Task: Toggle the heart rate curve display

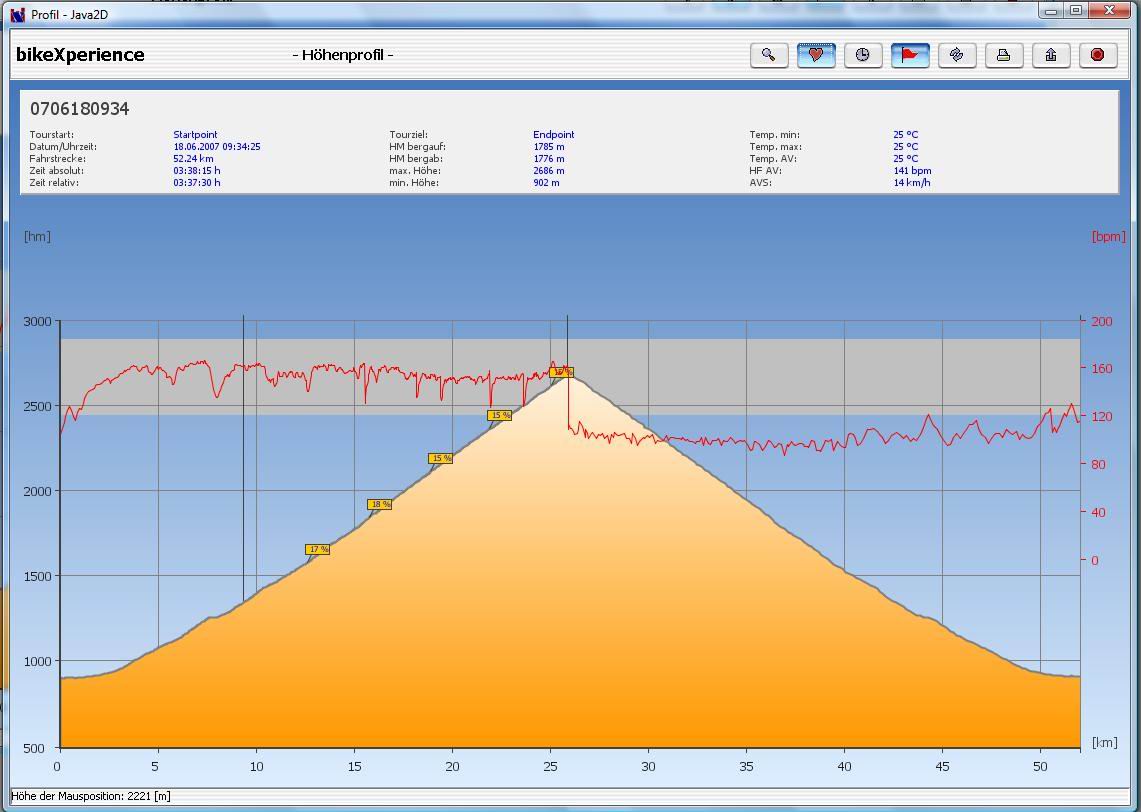Action: tap(816, 55)
